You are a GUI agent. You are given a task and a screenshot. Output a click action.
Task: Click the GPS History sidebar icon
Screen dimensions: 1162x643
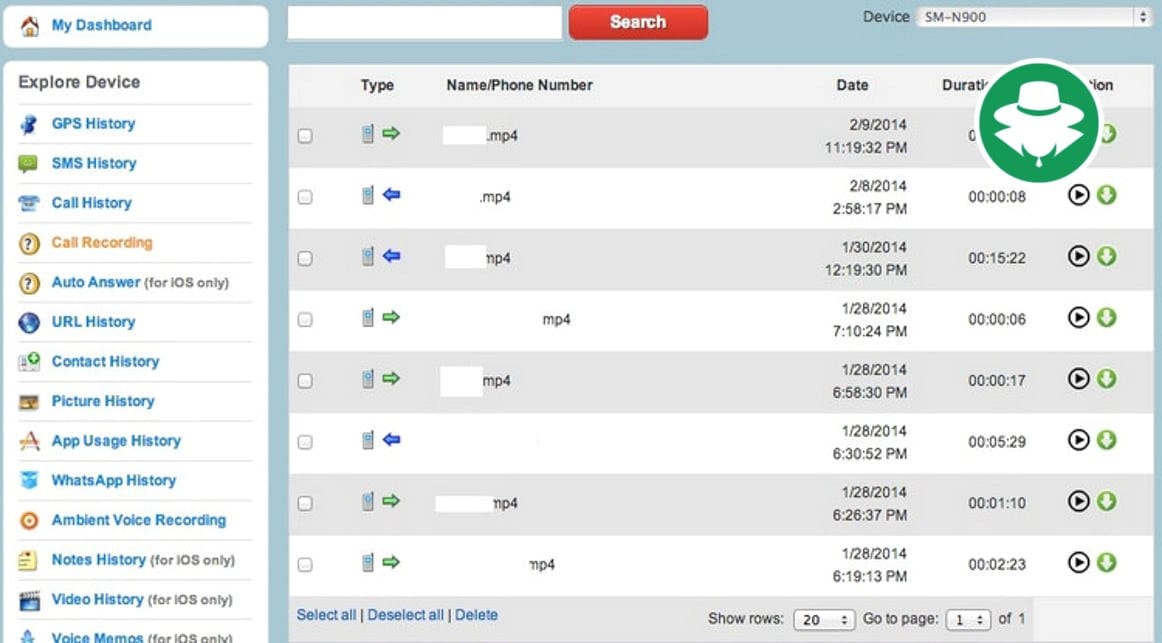tap(29, 124)
